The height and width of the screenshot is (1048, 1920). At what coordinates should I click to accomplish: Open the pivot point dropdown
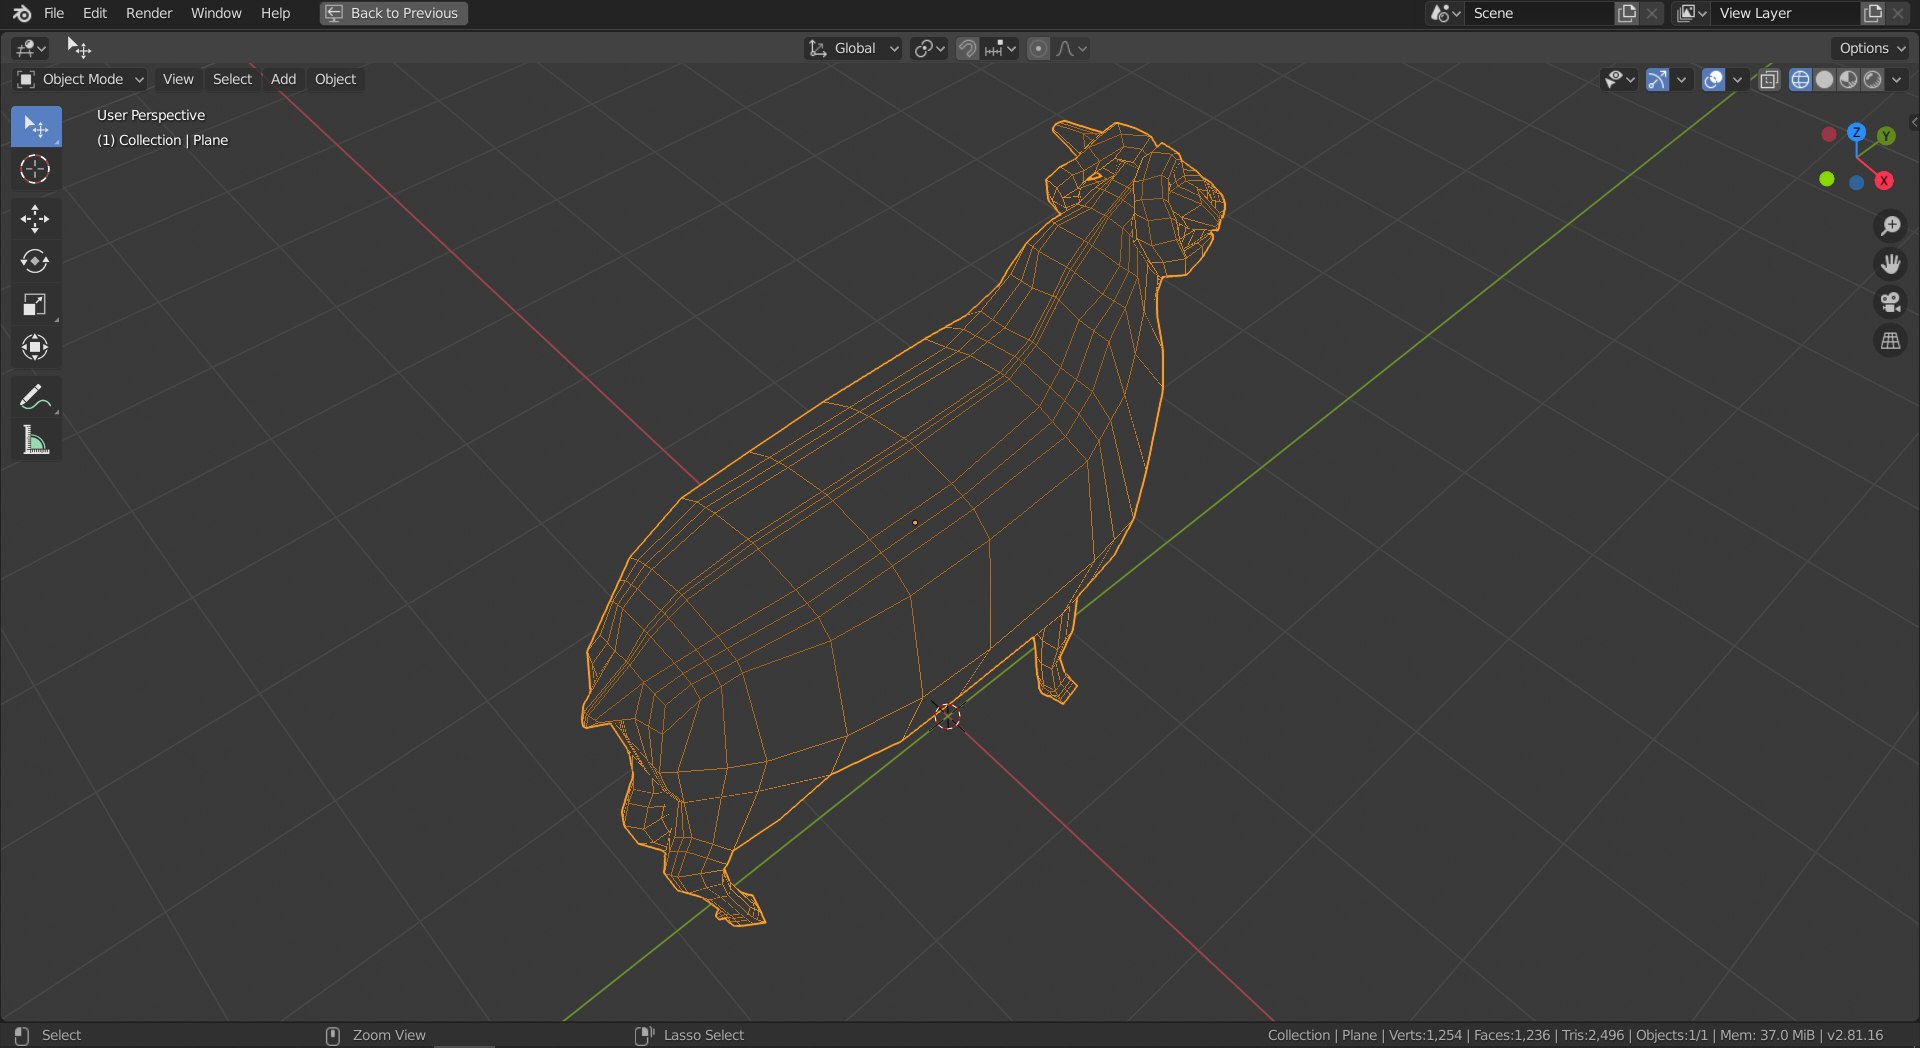click(929, 48)
